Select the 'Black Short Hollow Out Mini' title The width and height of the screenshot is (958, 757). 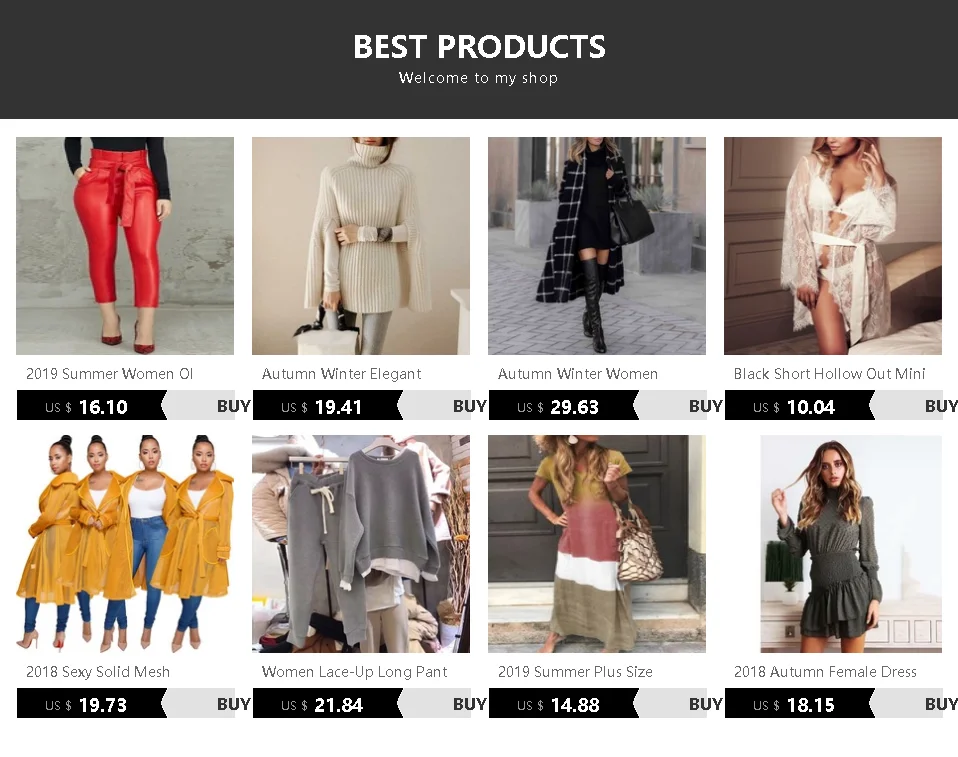[829, 374]
